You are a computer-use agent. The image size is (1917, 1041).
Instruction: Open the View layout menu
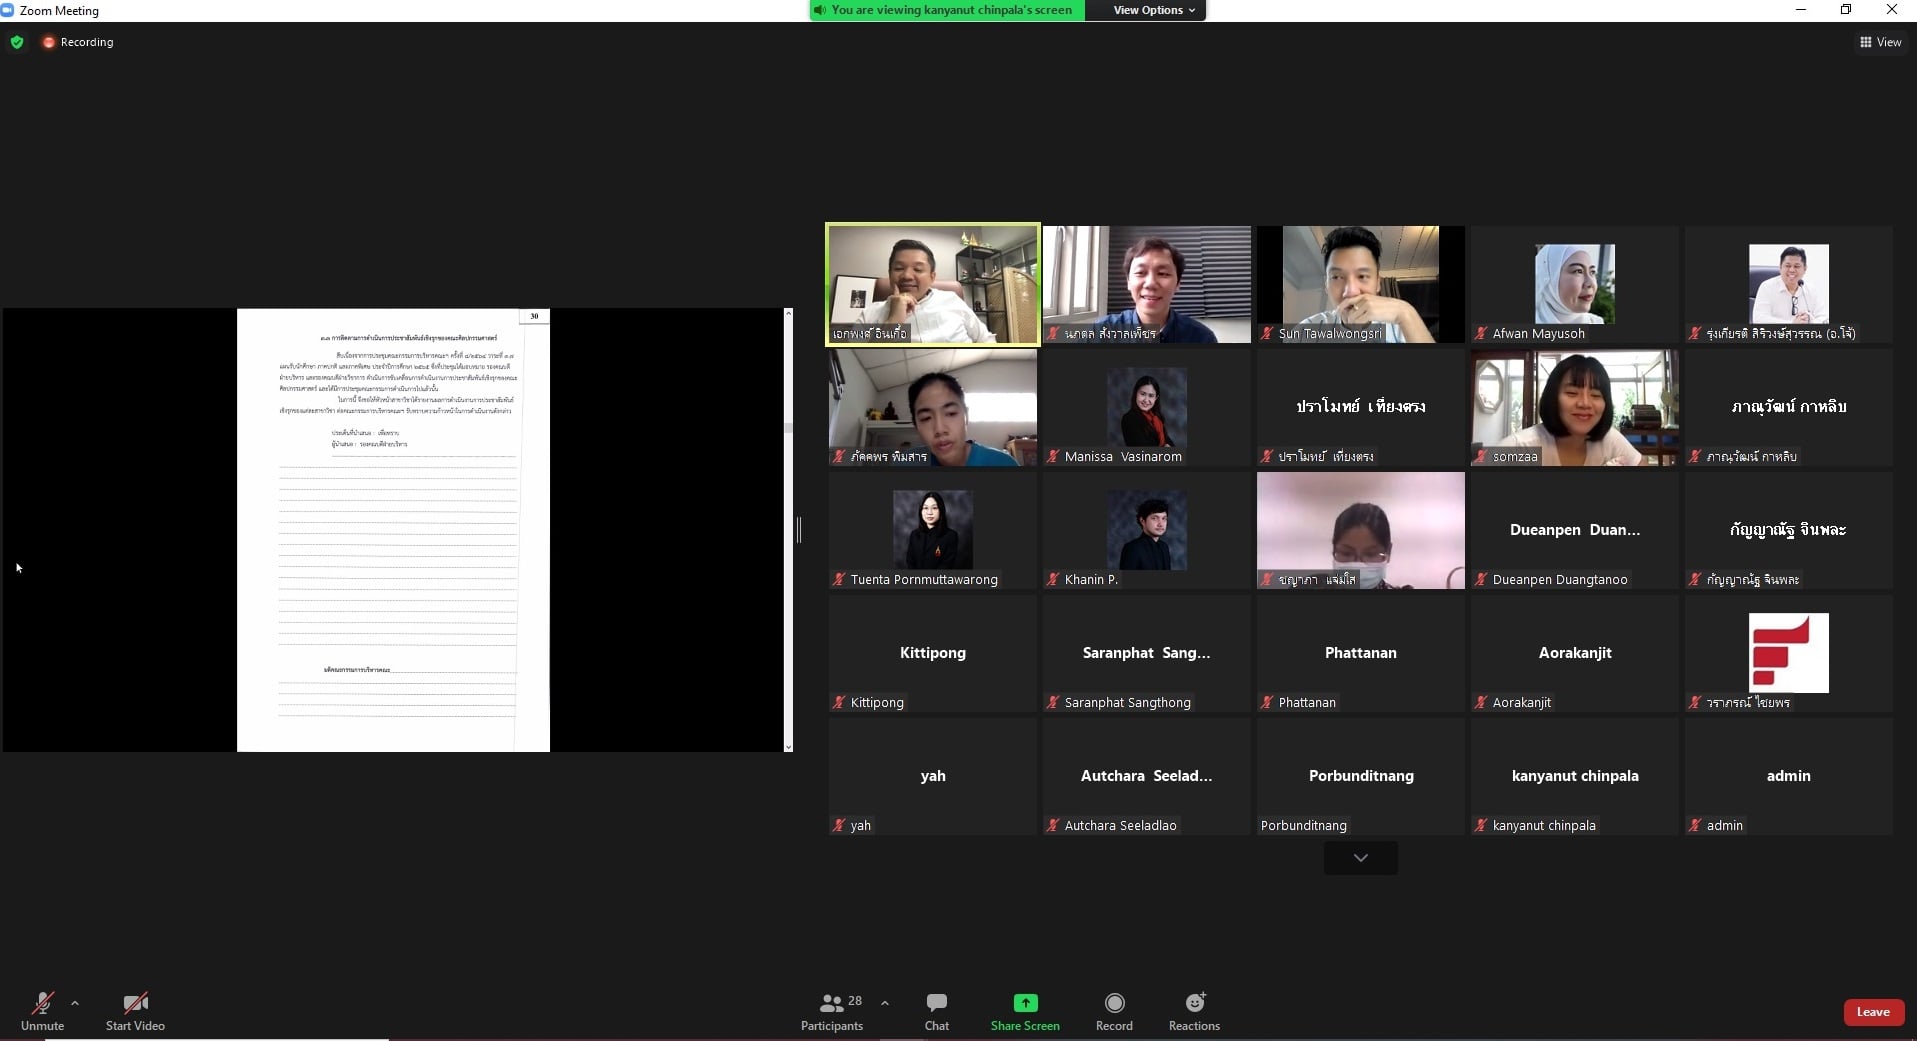point(1880,42)
